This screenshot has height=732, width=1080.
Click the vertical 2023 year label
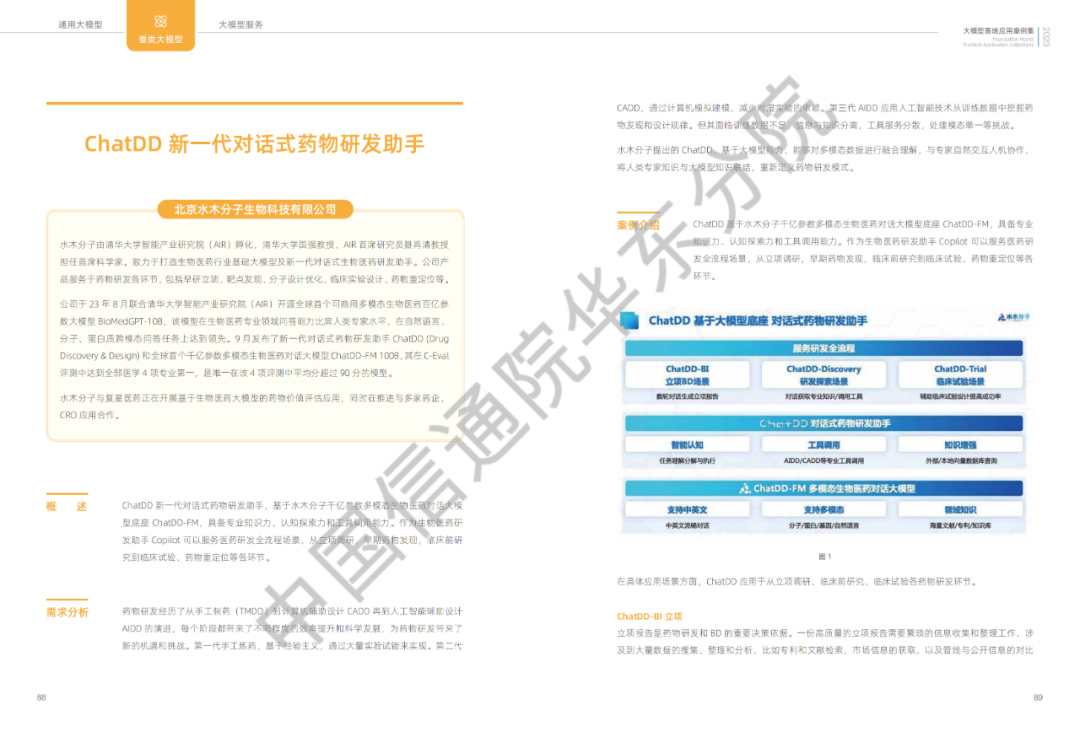pyautogui.click(x=1046, y=36)
